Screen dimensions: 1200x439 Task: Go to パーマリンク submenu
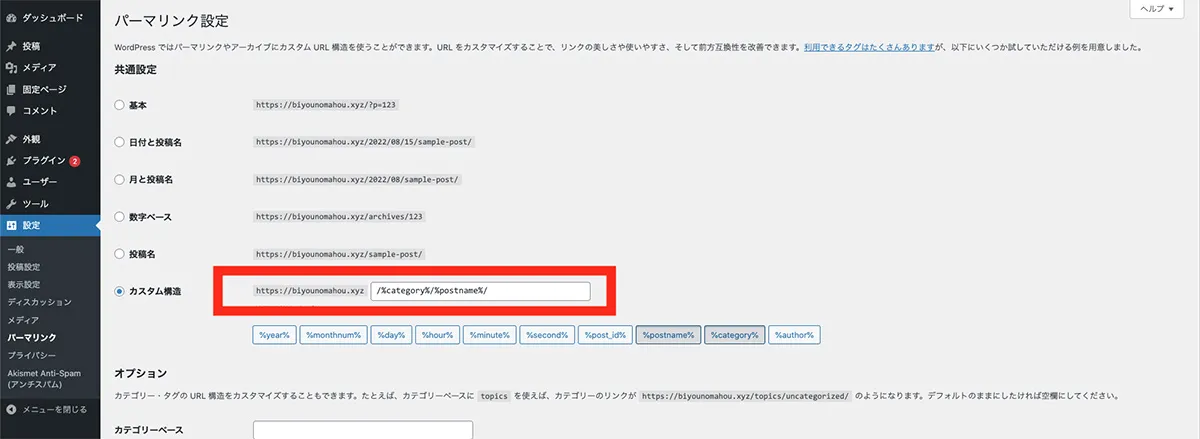click(32, 338)
